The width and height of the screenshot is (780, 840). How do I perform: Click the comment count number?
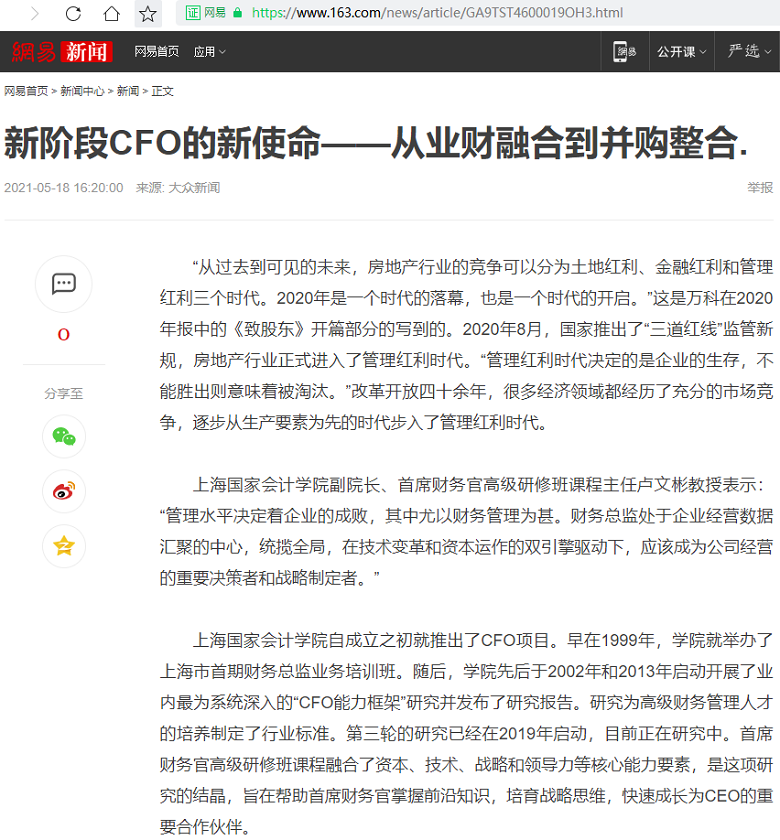tap(64, 335)
